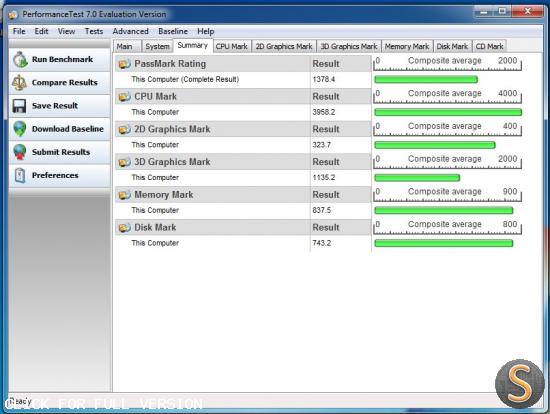Open the Tests menu

[x=94, y=31]
